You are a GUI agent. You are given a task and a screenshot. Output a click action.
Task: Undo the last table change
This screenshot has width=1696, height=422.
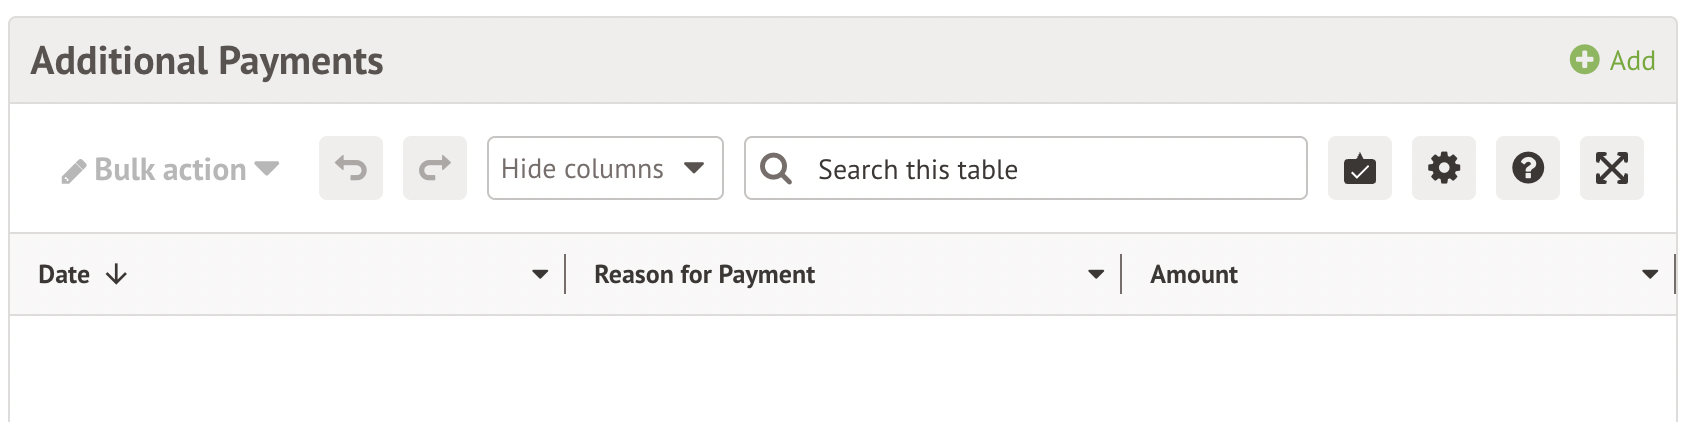[351, 168]
